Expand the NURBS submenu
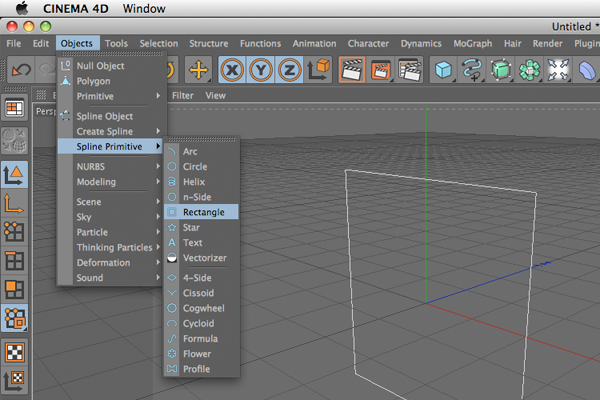Screen dimensions: 600x400 tap(112, 167)
